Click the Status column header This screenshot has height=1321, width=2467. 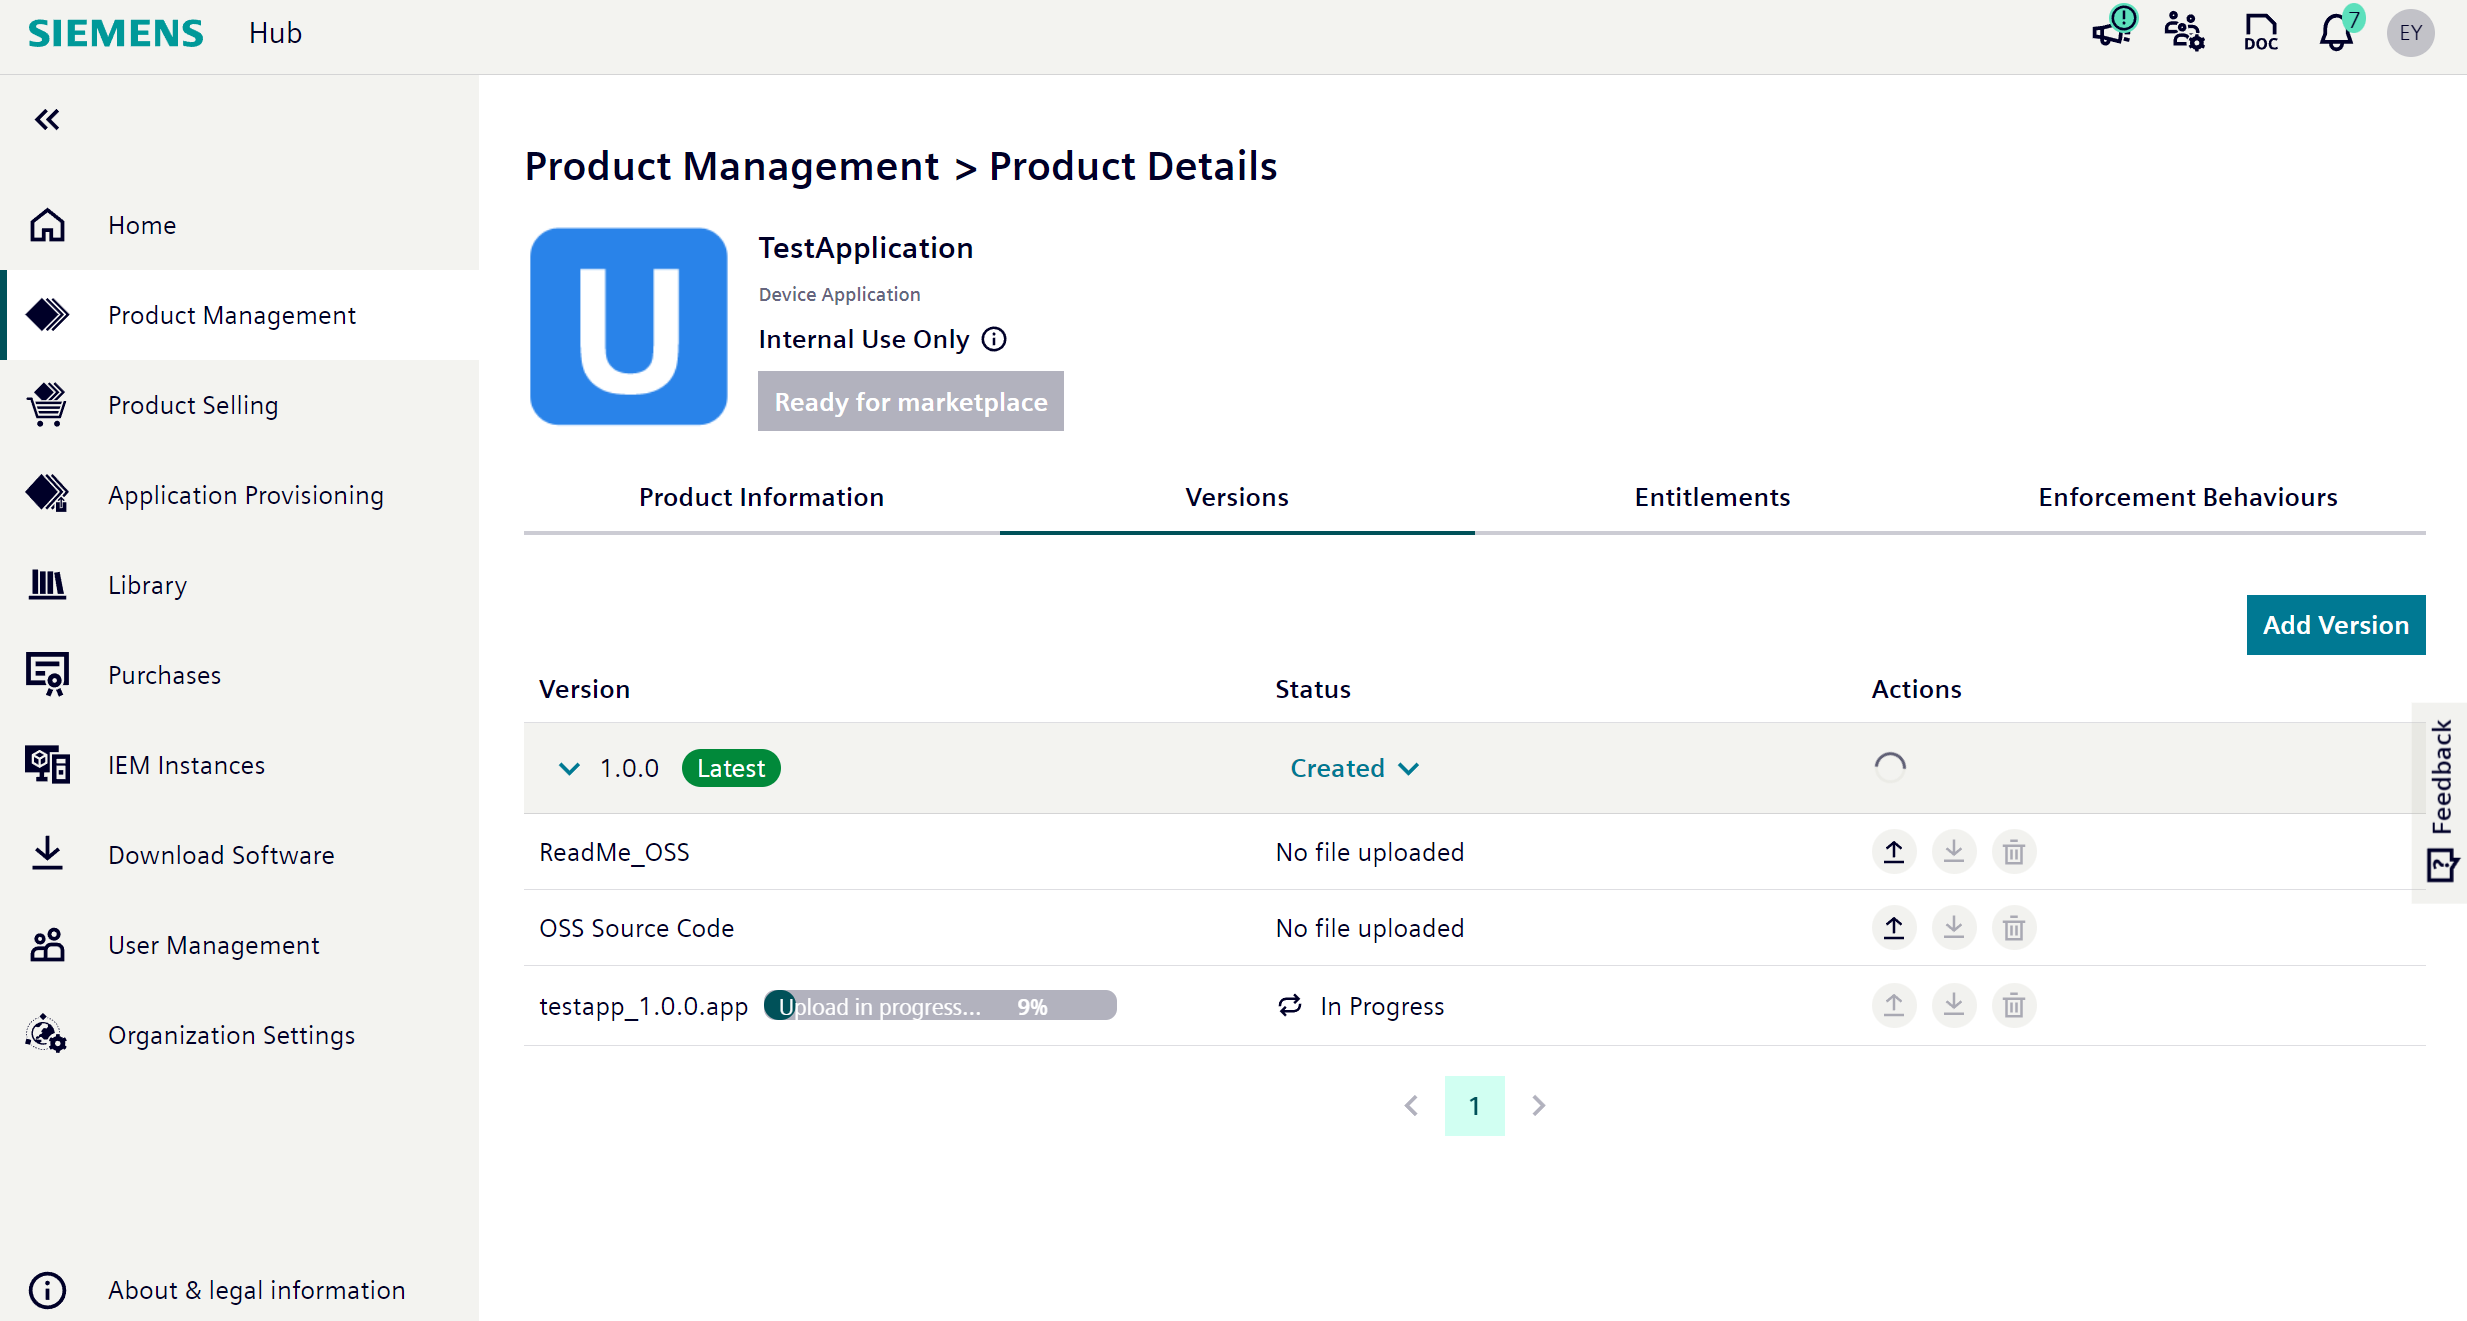tap(1313, 689)
